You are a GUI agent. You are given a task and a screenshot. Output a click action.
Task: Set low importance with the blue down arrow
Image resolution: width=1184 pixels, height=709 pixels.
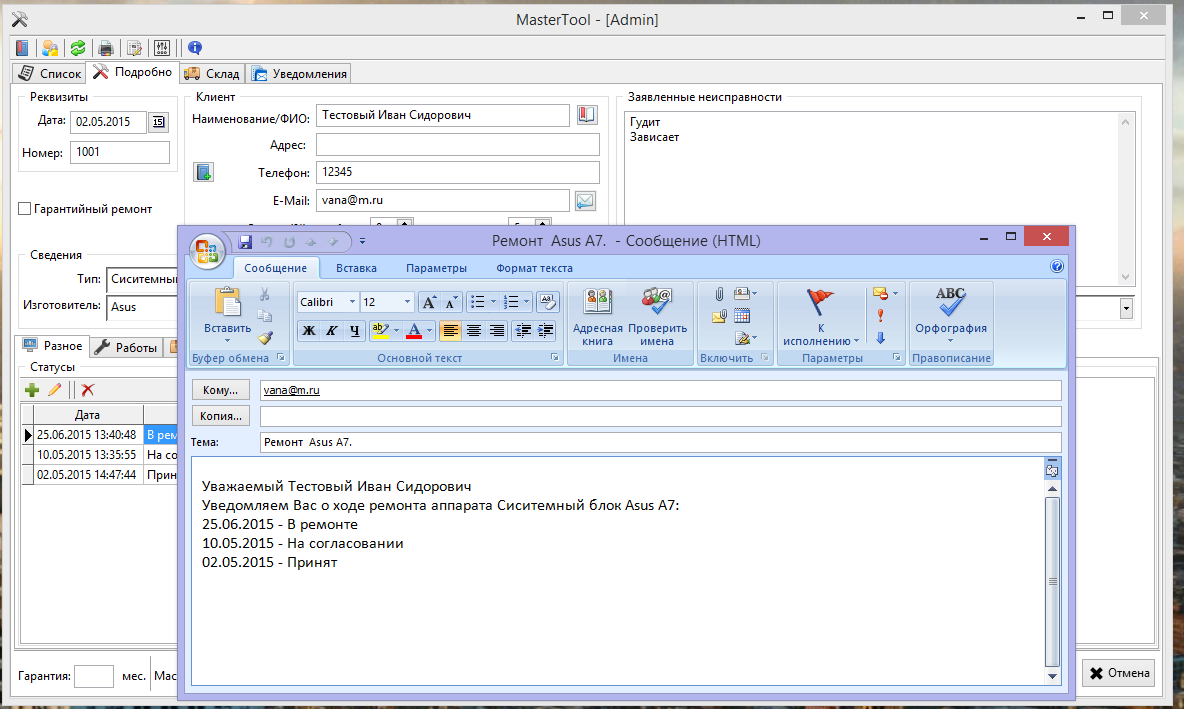point(880,338)
